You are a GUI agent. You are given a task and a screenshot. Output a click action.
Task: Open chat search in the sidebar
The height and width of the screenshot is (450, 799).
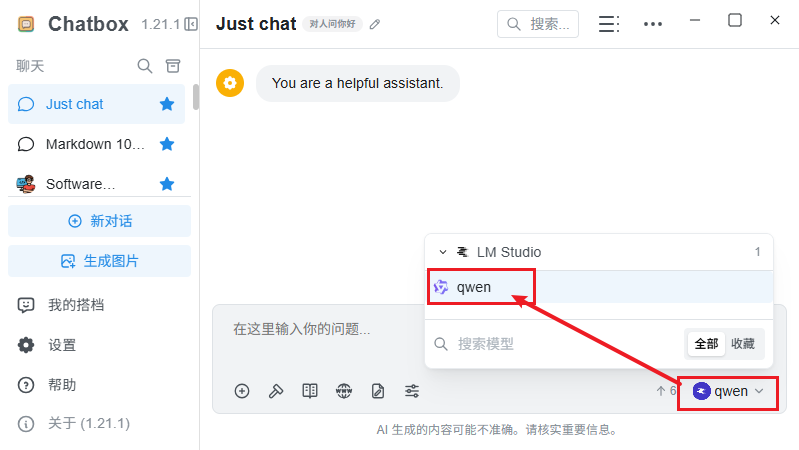tap(145, 66)
